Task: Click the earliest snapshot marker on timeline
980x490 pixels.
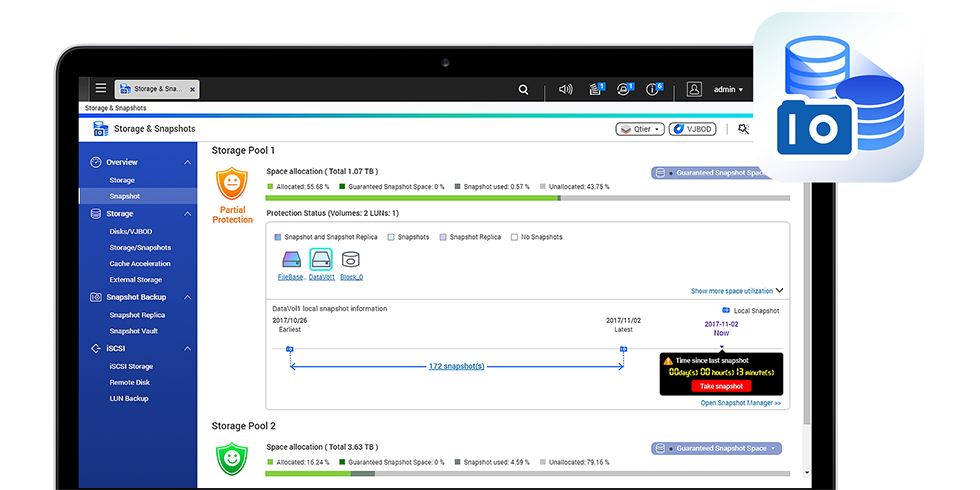Action: click(x=290, y=349)
